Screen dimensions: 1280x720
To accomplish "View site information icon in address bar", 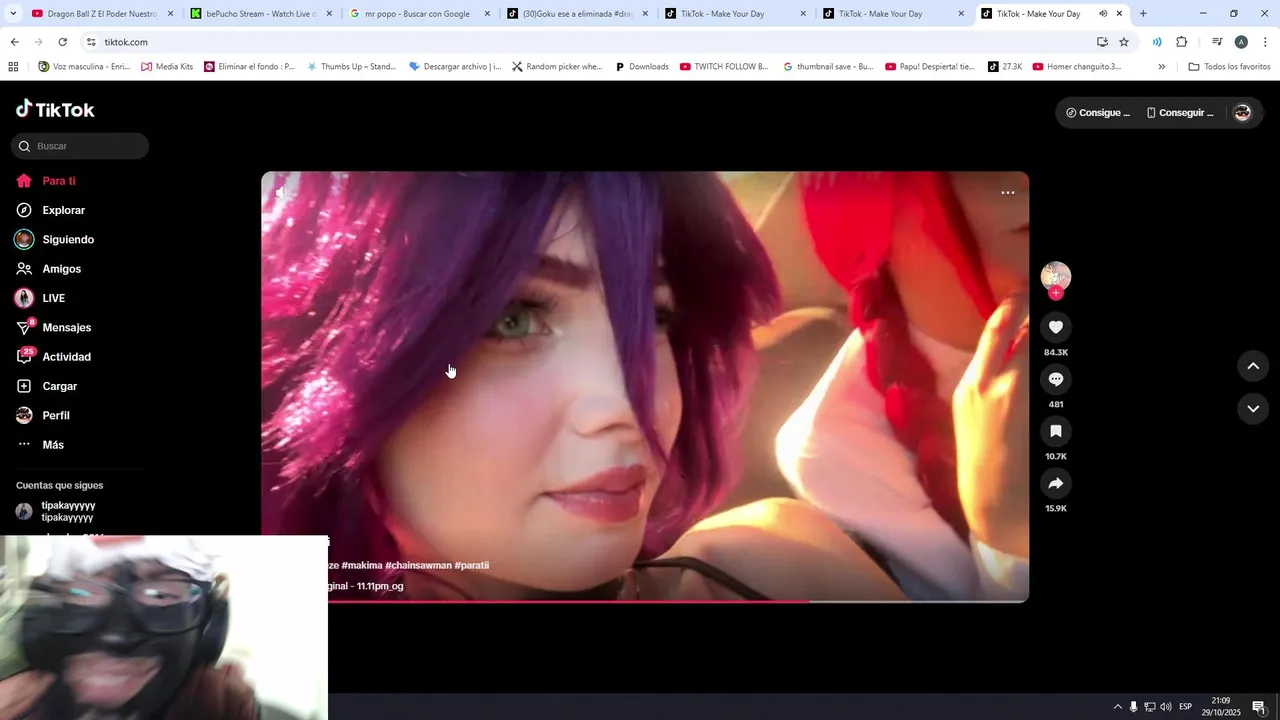I will click(91, 42).
